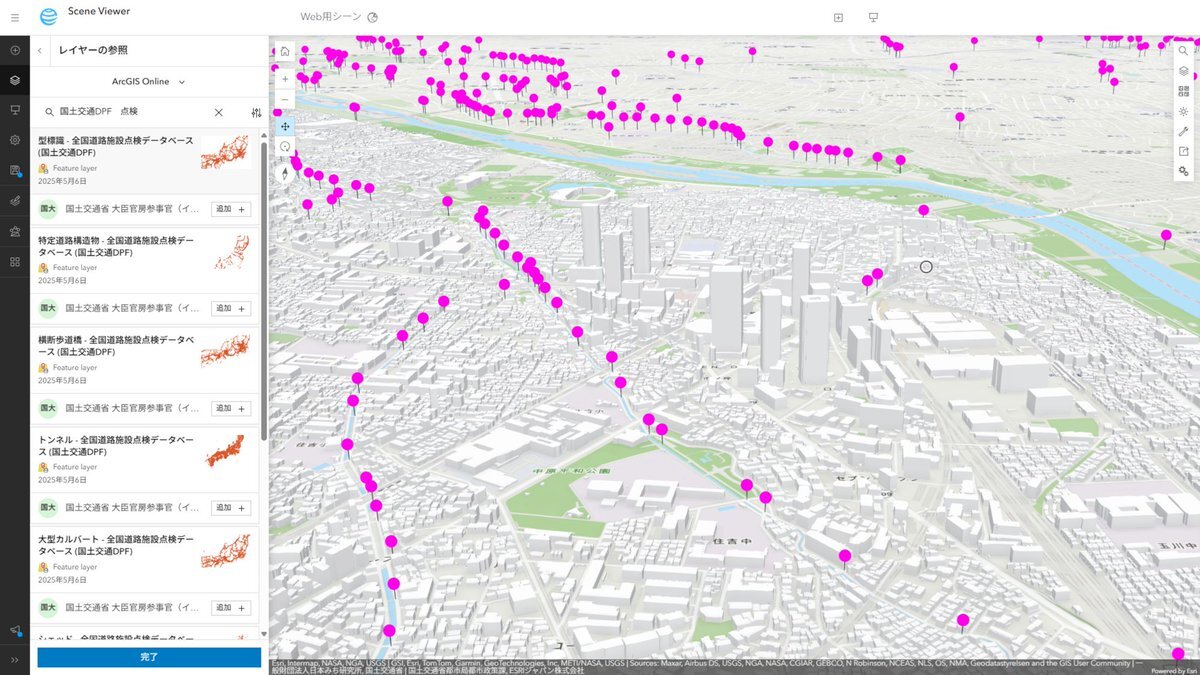Add the トンネル layer using 追加
Viewport: 1200px width, 675px height.
click(231, 508)
